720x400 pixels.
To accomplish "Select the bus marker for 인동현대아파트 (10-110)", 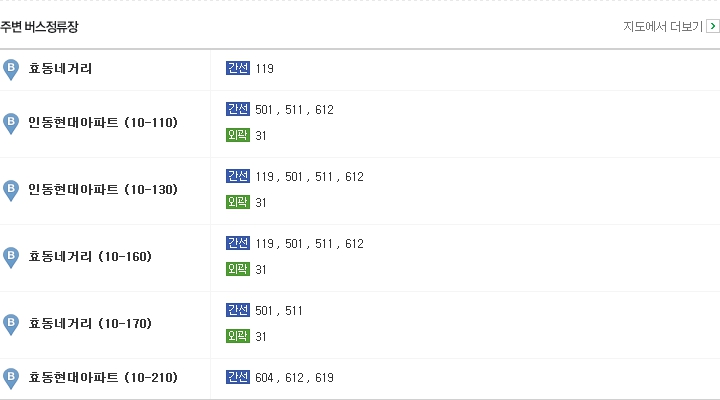I will (x=11, y=124).
